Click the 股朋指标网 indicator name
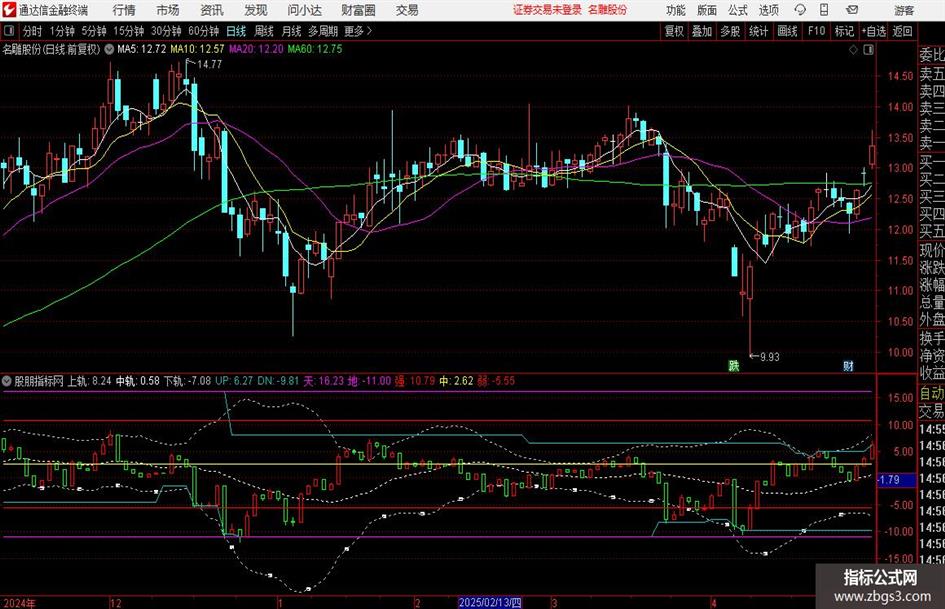Image resolution: width=945 pixels, height=609 pixels. point(39,381)
